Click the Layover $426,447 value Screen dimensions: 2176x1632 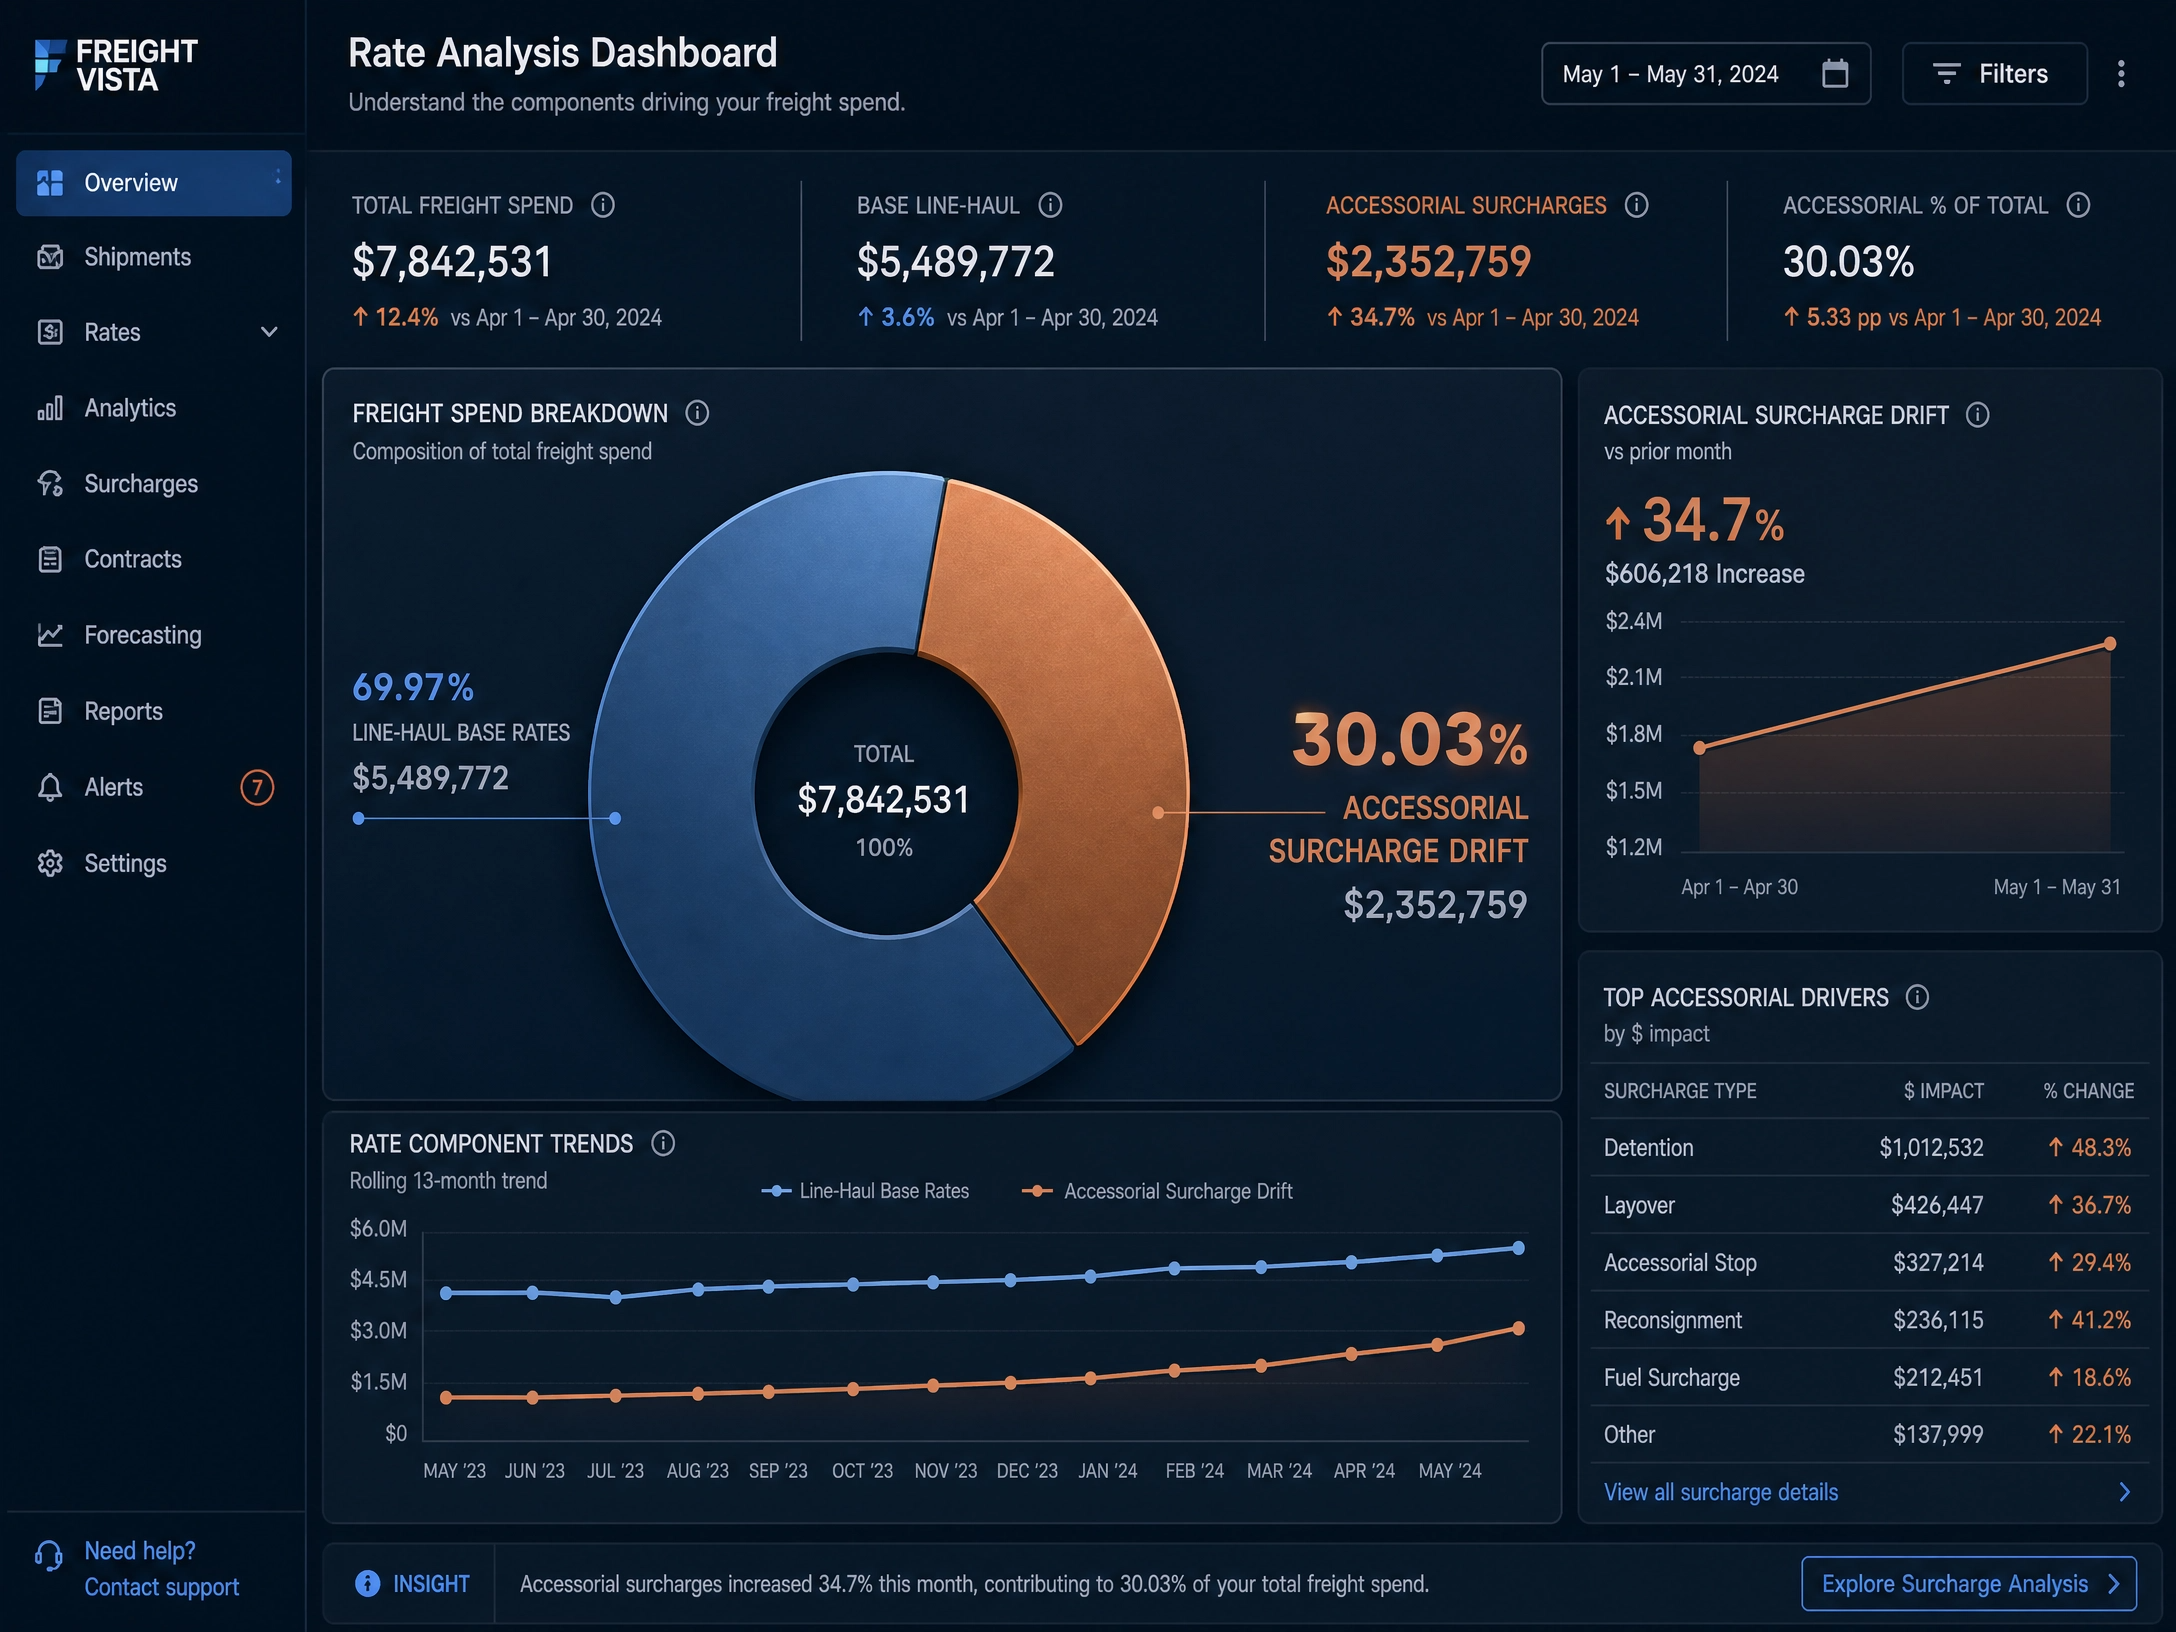pyautogui.click(x=1937, y=1206)
